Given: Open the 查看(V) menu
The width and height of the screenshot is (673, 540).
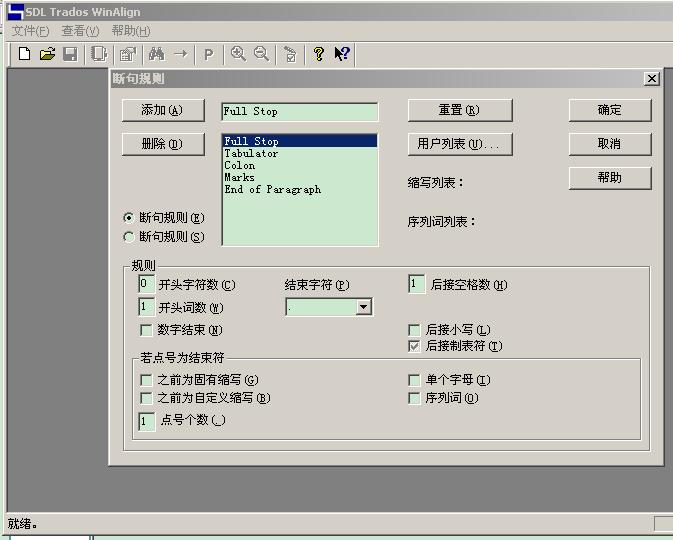Looking at the screenshot, I should (80, 31).
